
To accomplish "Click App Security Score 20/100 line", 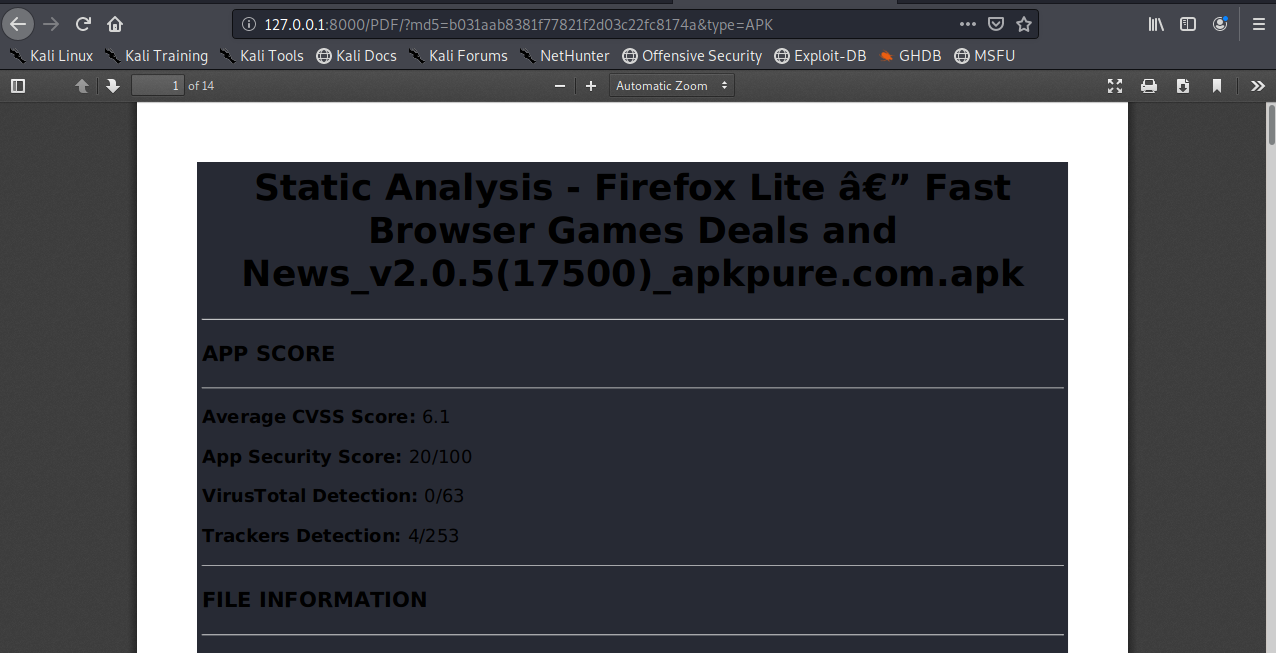I will [x=337, y=457].
